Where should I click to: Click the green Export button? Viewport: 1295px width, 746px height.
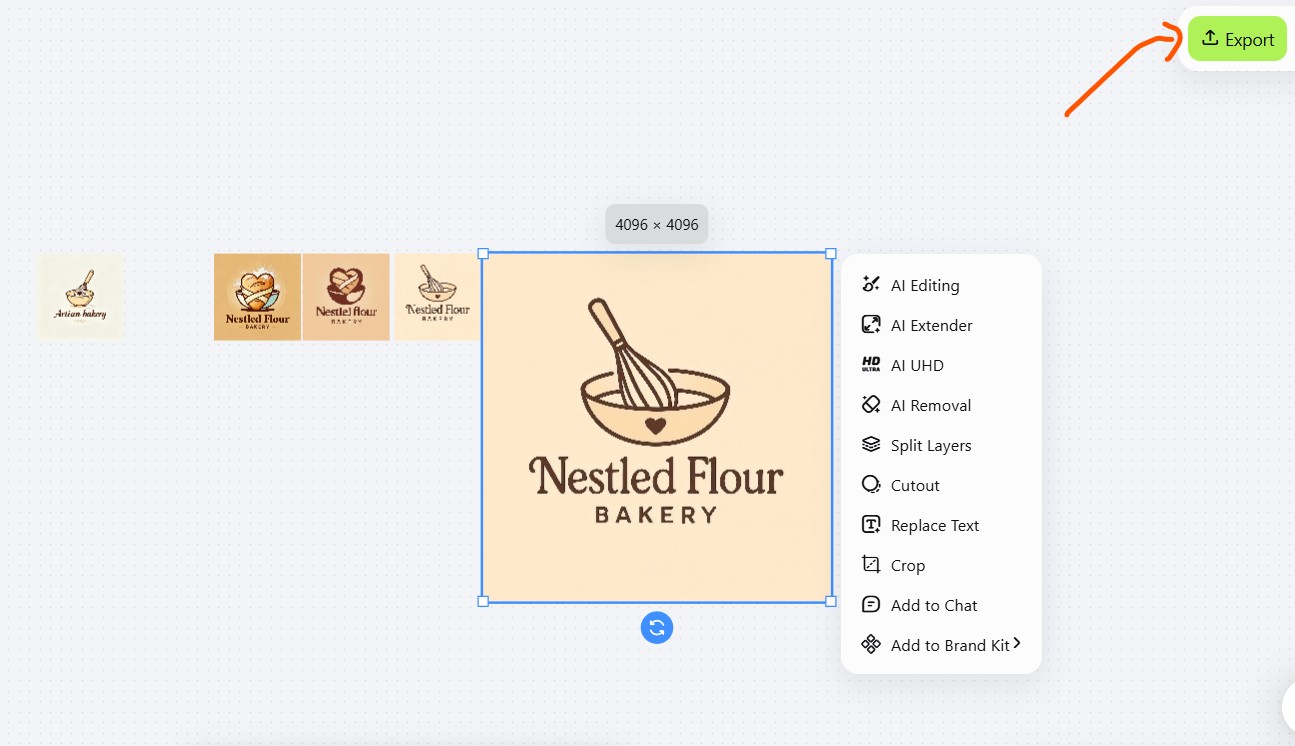tap(1237, 39)
